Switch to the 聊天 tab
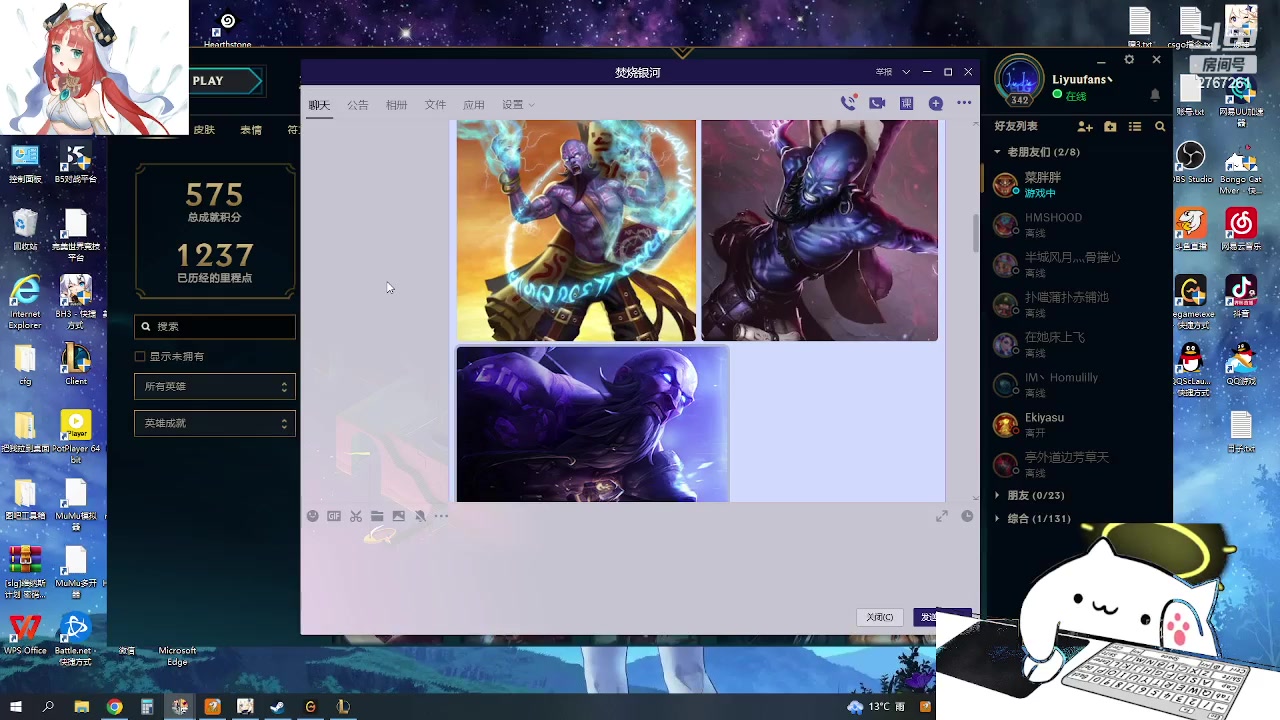This screenshot has width=1280, height=720. [319, 105]
